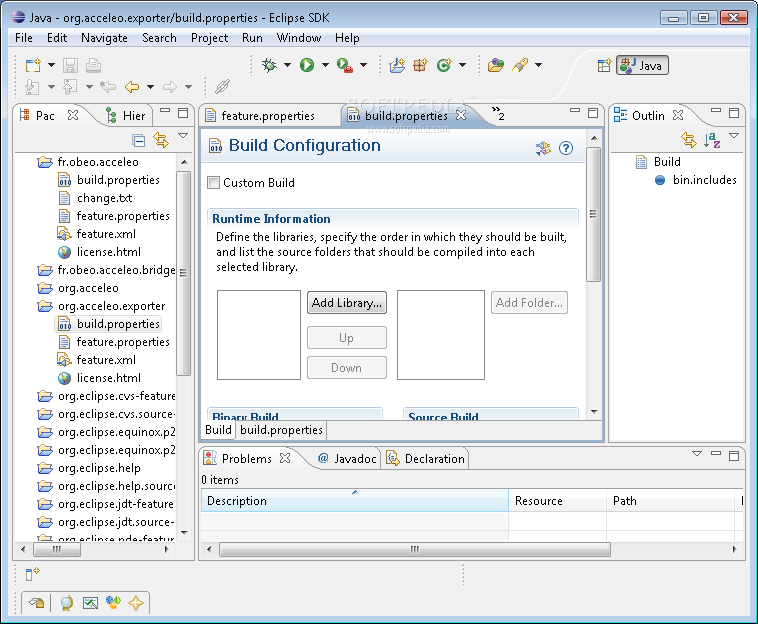Collapse All in Package Explorer
758x624 pixels.
(x=139, y=140)
